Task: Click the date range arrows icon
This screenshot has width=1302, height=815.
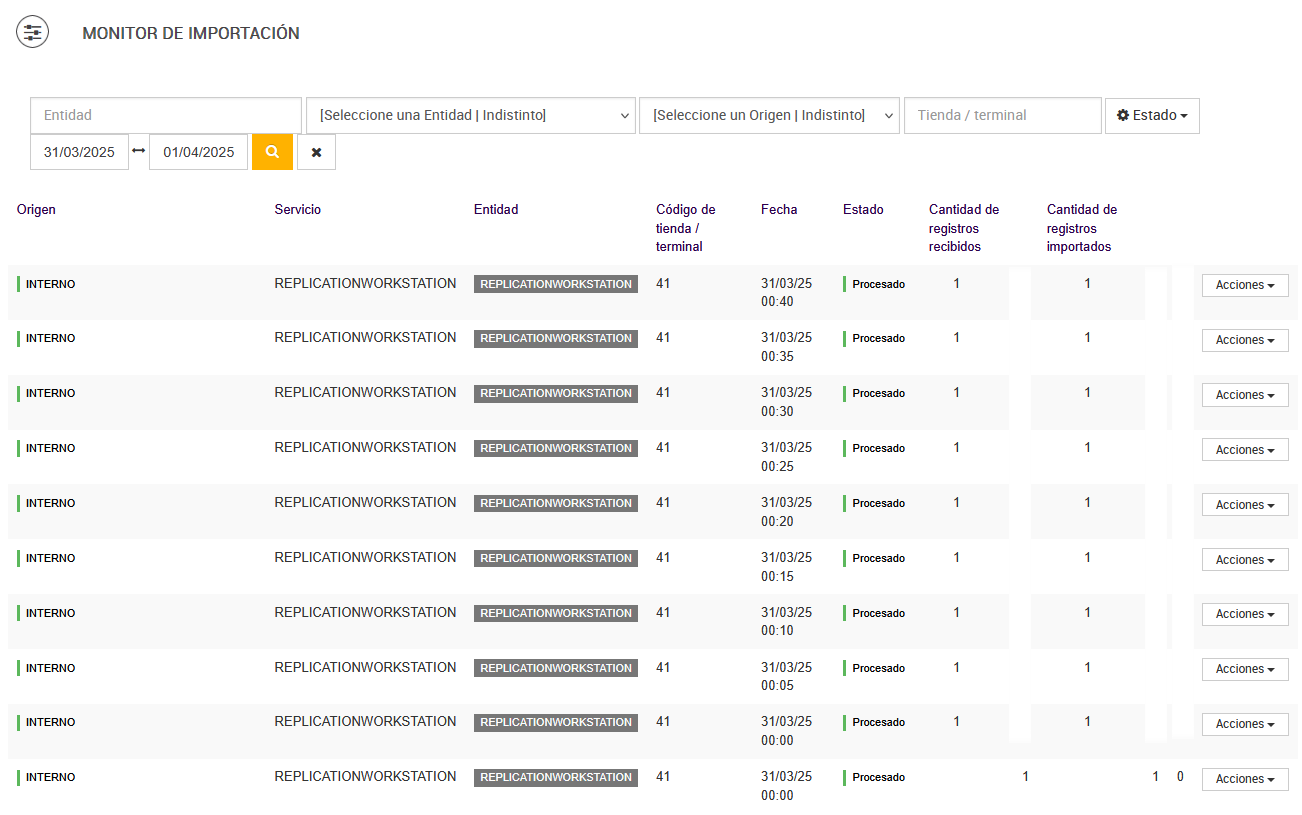Action: pyautogui.click(x=139, y=151)
